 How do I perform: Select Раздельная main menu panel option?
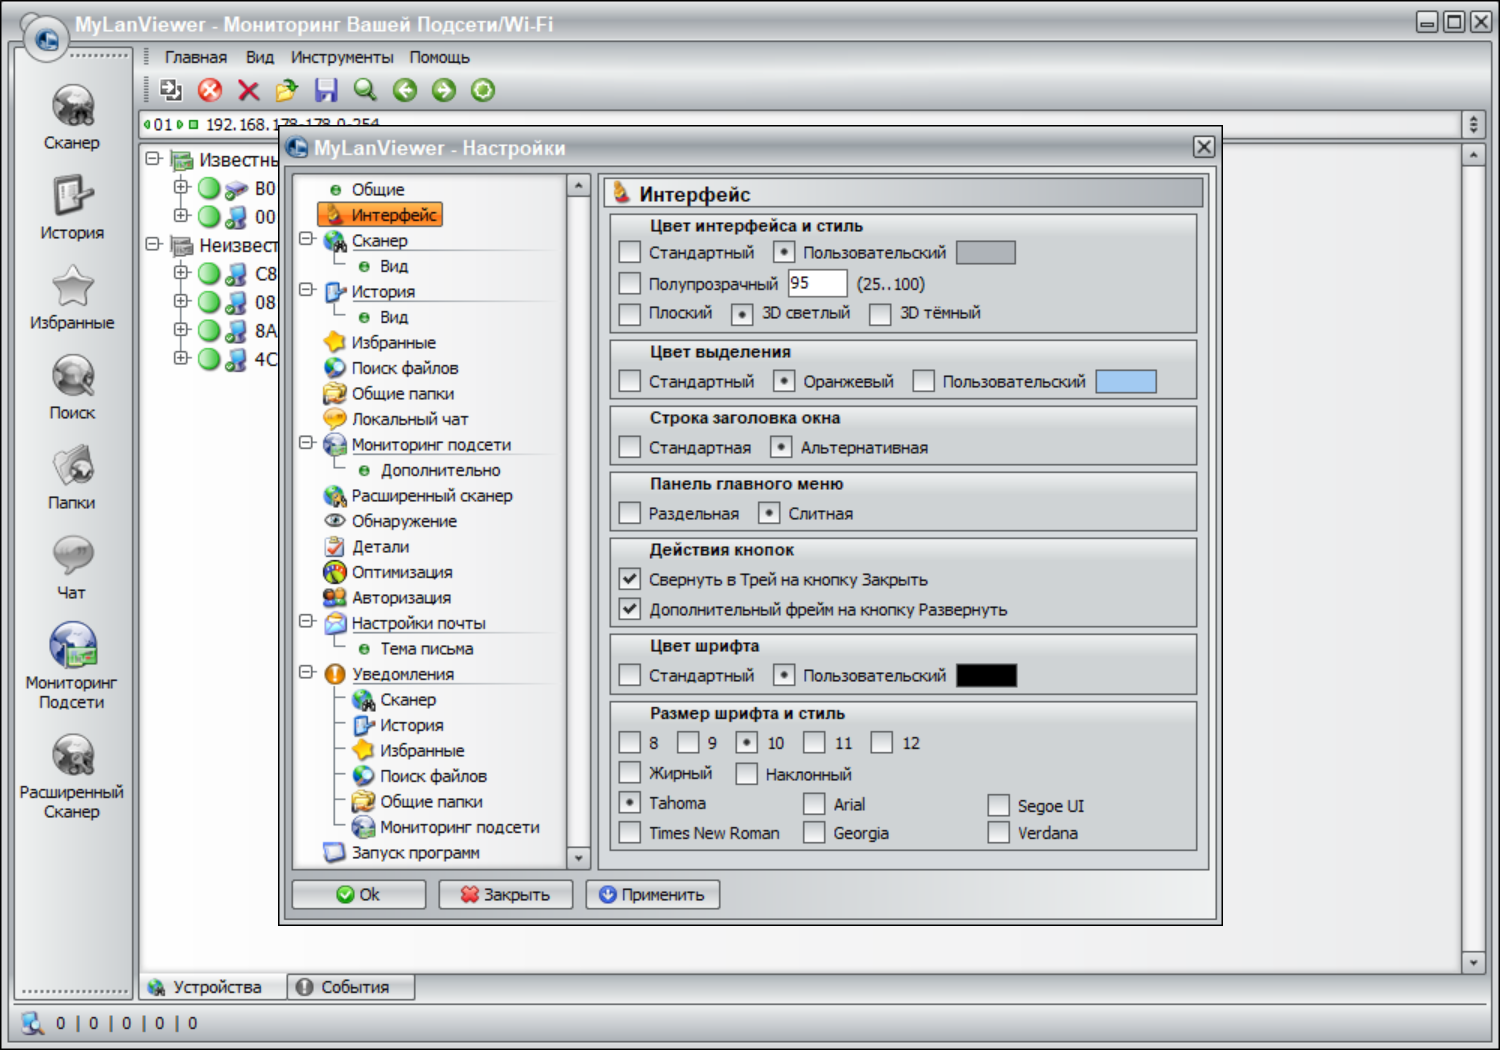point(629,513)
